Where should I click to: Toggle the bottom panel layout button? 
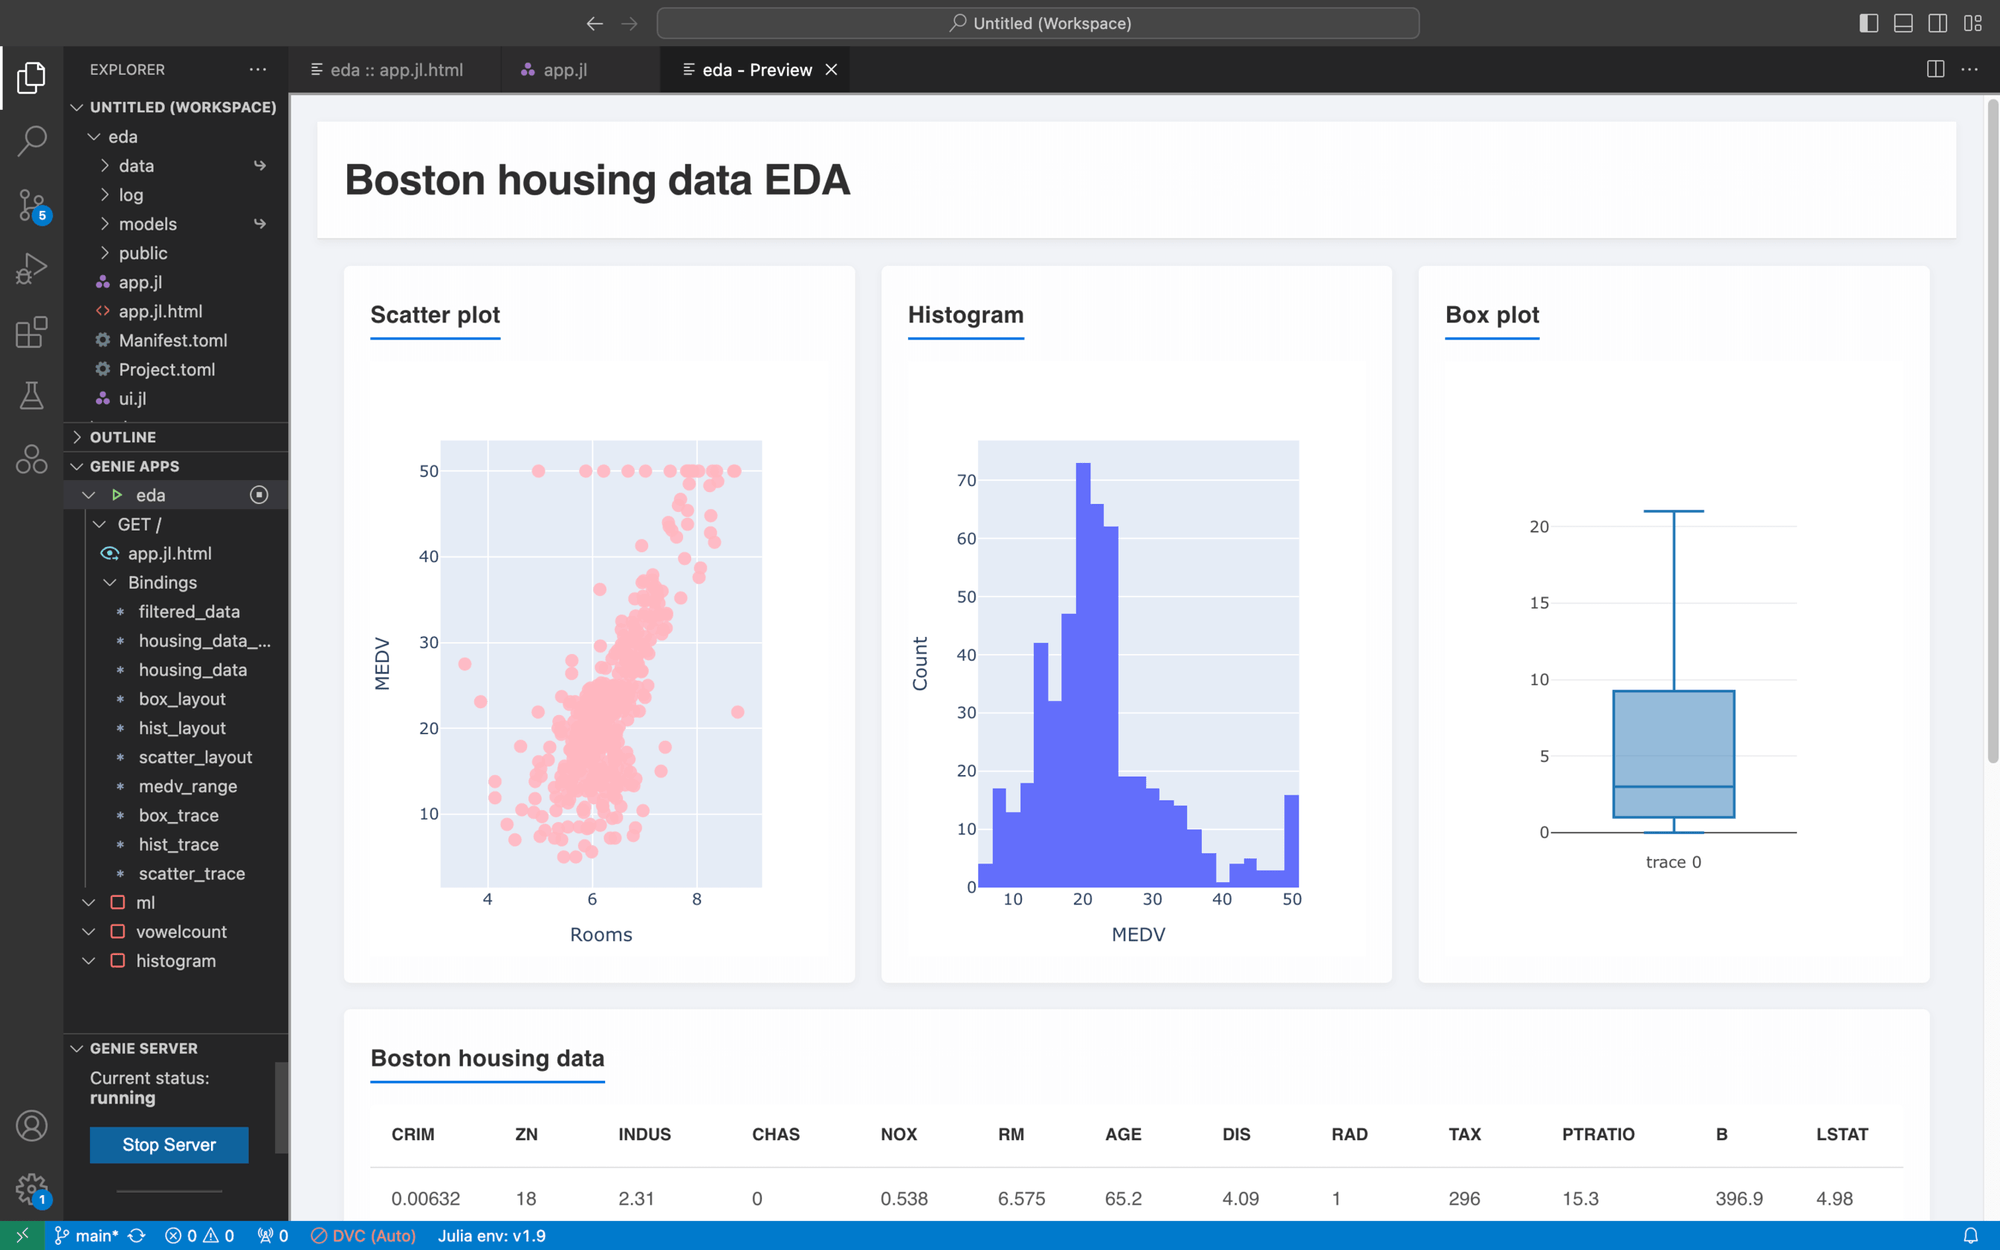pyautogui.click(x=1903, y=23)
